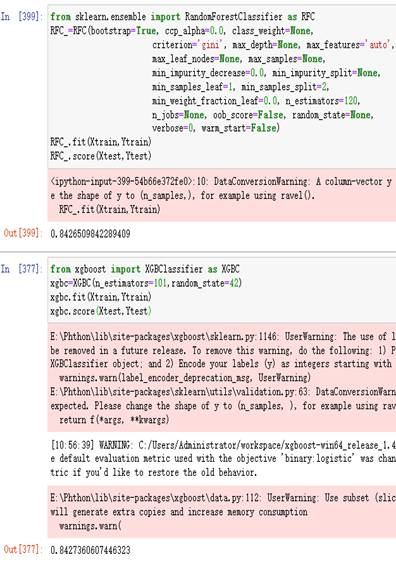
Task: Click the line starting with RFC_=RFC(bootstrap=True
Action: 182,31
